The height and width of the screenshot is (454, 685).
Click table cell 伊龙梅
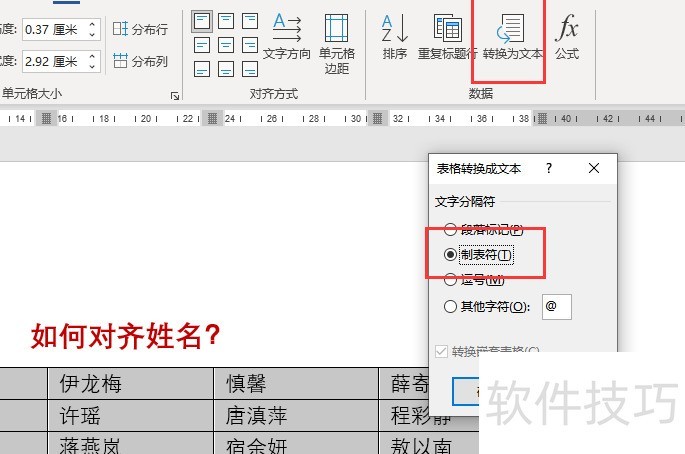pos(131,384)
